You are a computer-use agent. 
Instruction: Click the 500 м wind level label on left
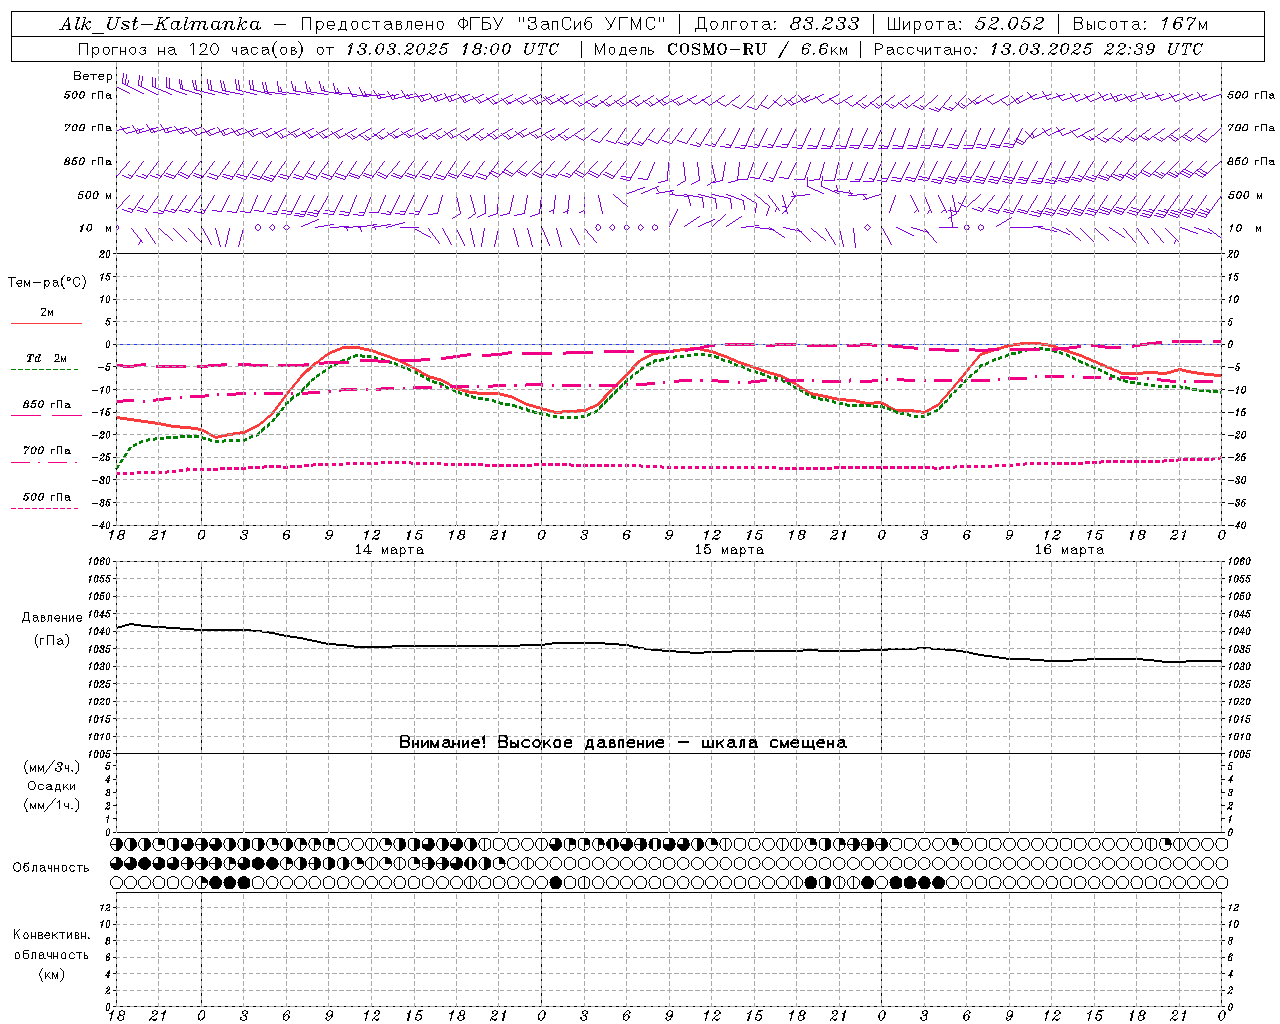(x=95, y=195)
